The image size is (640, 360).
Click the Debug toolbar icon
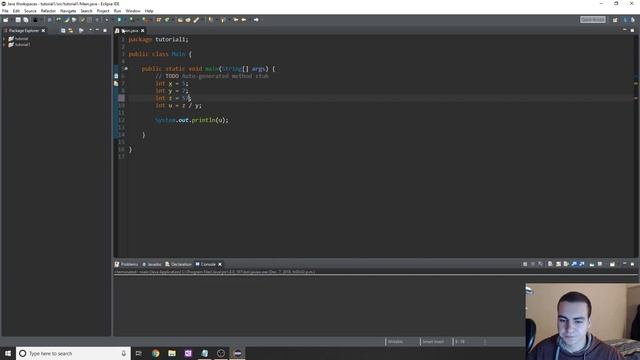107,20
